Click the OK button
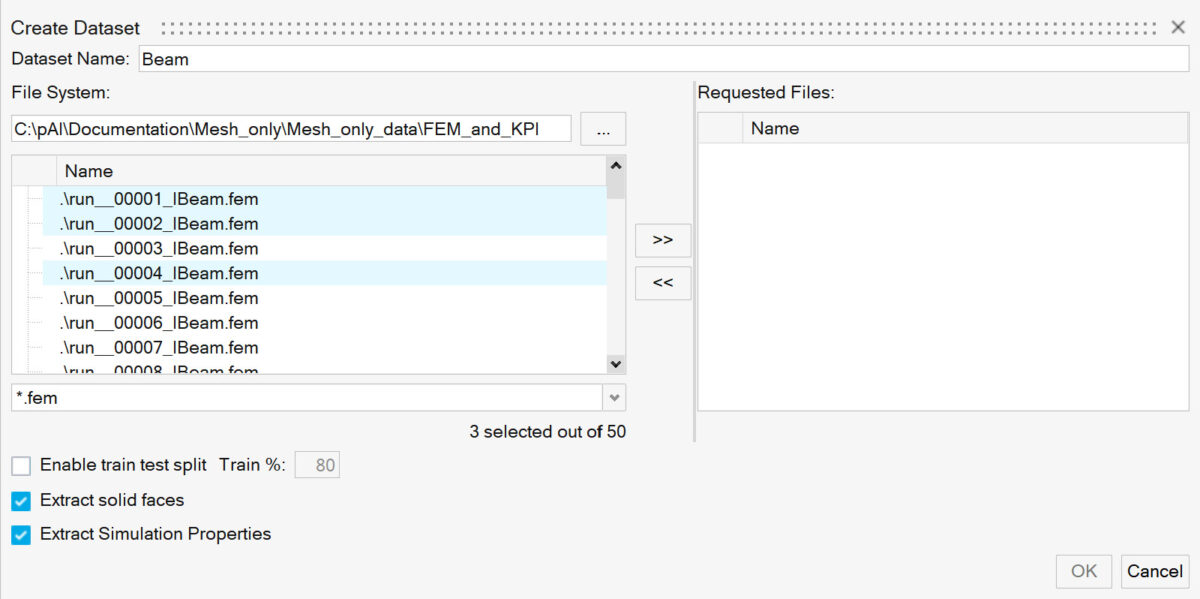The image size is (1200, 599). 1084,571
